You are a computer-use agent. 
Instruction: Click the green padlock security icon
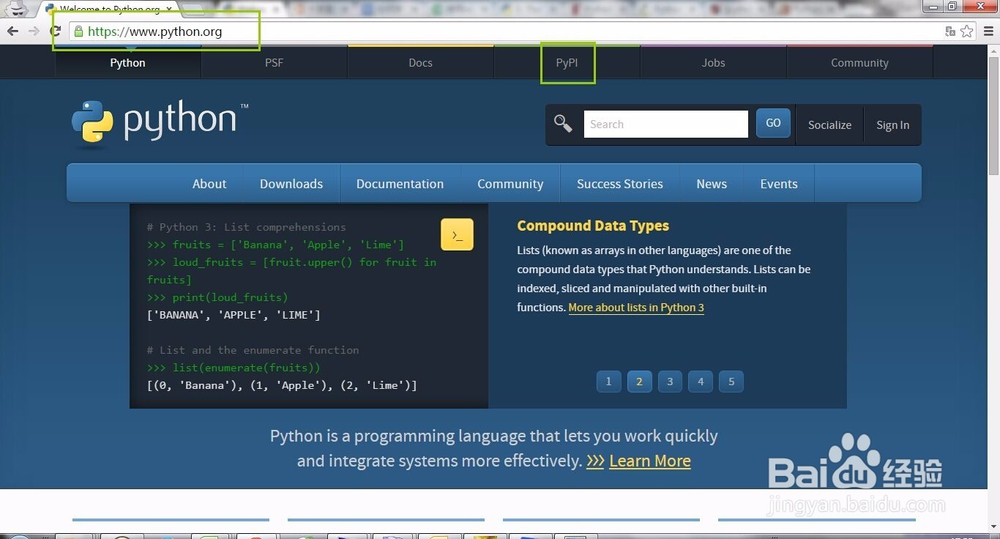point(78,31)
